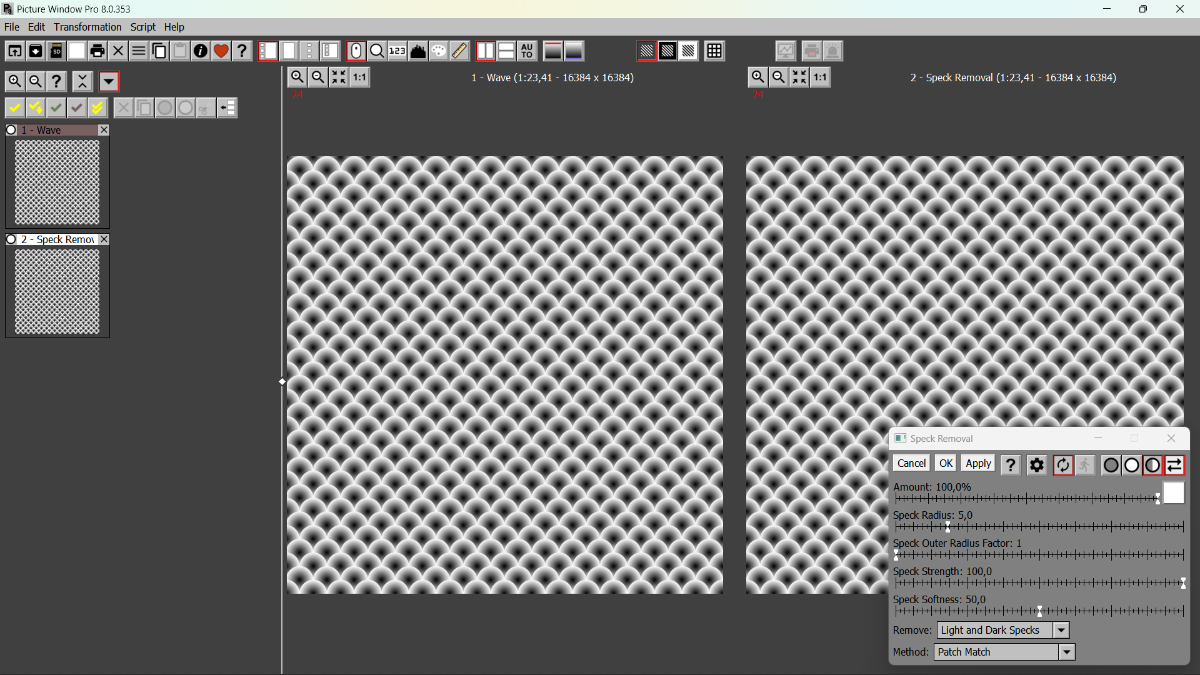This screenshot has height=675, width=1200.
Task: Toggle the radio circle beside 1 - Wave
Action: pyautogui.click(x=12, y=130)
